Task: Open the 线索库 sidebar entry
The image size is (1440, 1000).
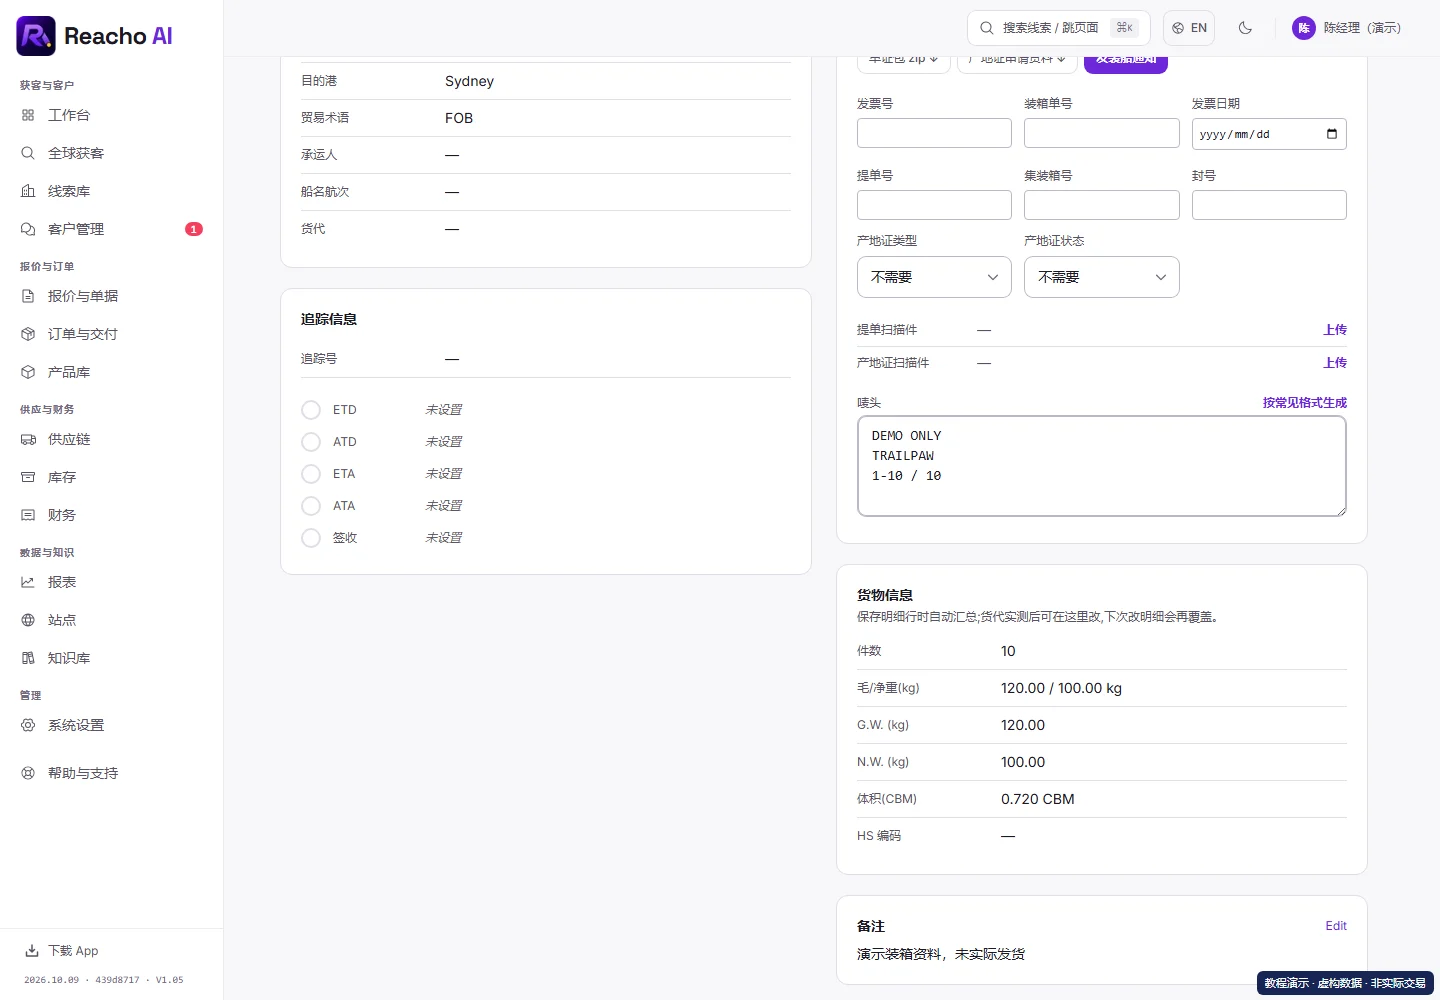Action: pyautogui.click(x=111, y=191)
